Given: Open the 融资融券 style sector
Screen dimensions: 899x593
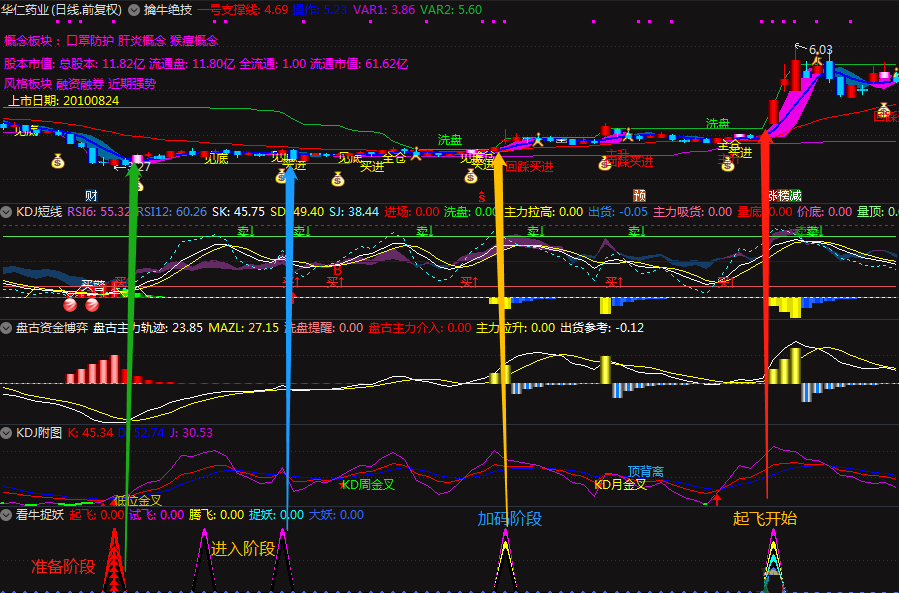Looking at the screenshot, I should tap(80, 84).
